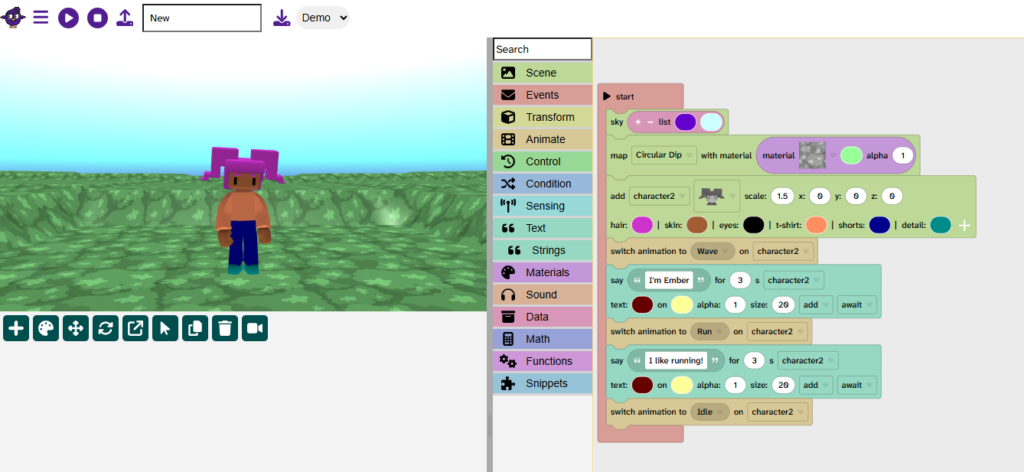Open the Strings subcategory
The height and width of the screenshot is (472, 1024).
point(543,250)
